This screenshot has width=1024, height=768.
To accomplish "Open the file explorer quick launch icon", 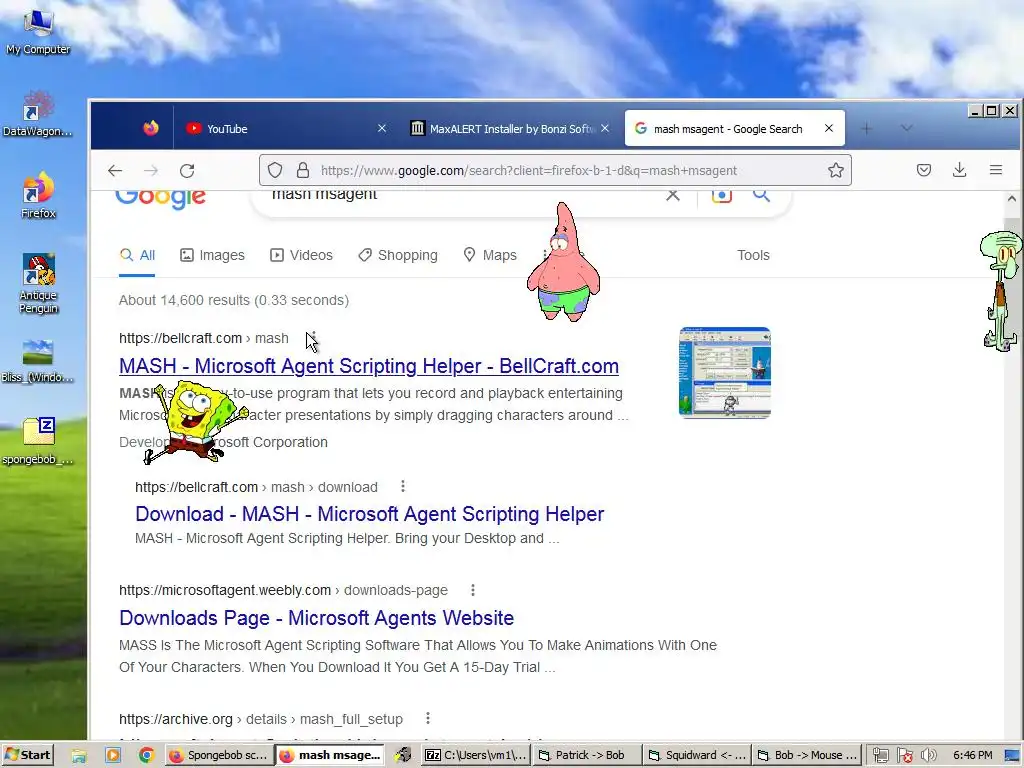I will pyautogui.click(x=79, y=756).
